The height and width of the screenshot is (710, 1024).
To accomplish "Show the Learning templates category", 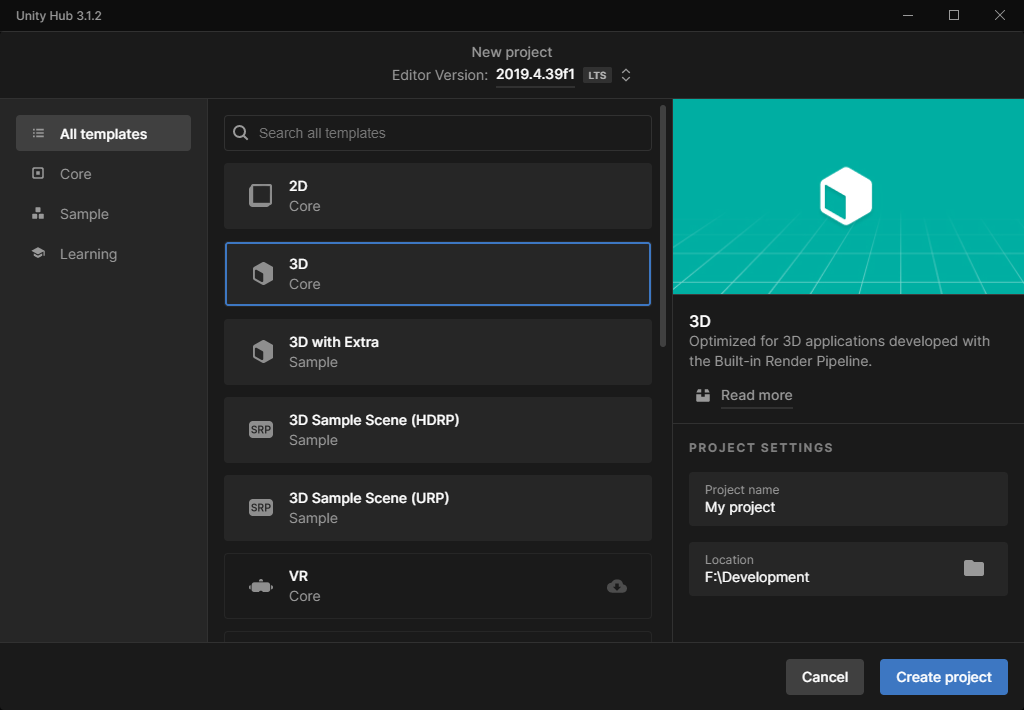I will click(x=88, y=254).
